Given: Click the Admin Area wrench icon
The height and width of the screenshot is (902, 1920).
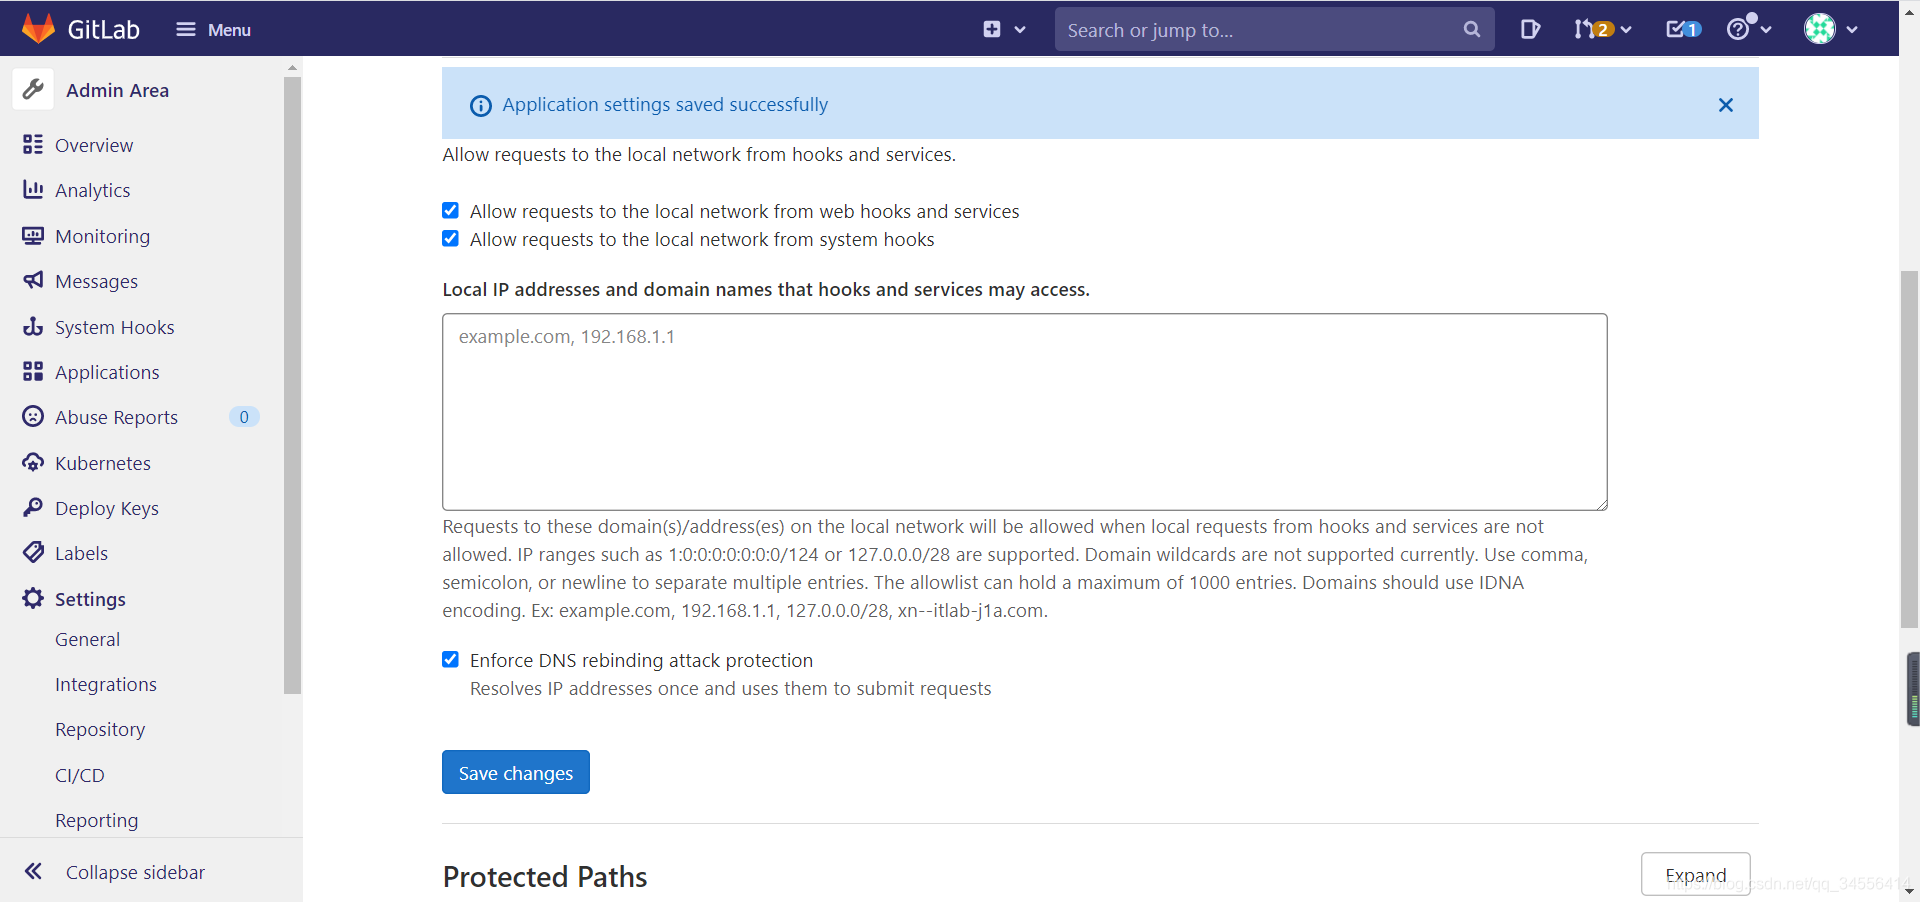Looking at the screenshot, I should 33,89.
